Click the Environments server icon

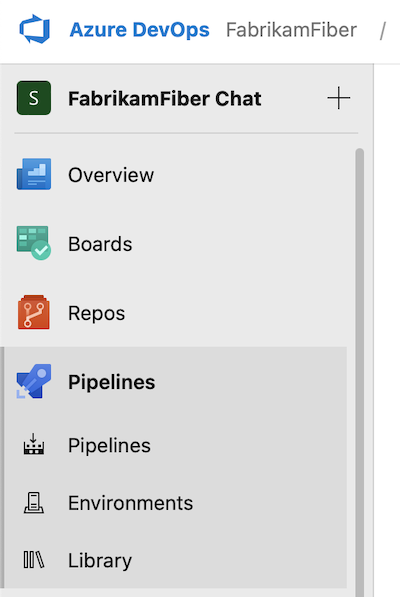[34, 503]
